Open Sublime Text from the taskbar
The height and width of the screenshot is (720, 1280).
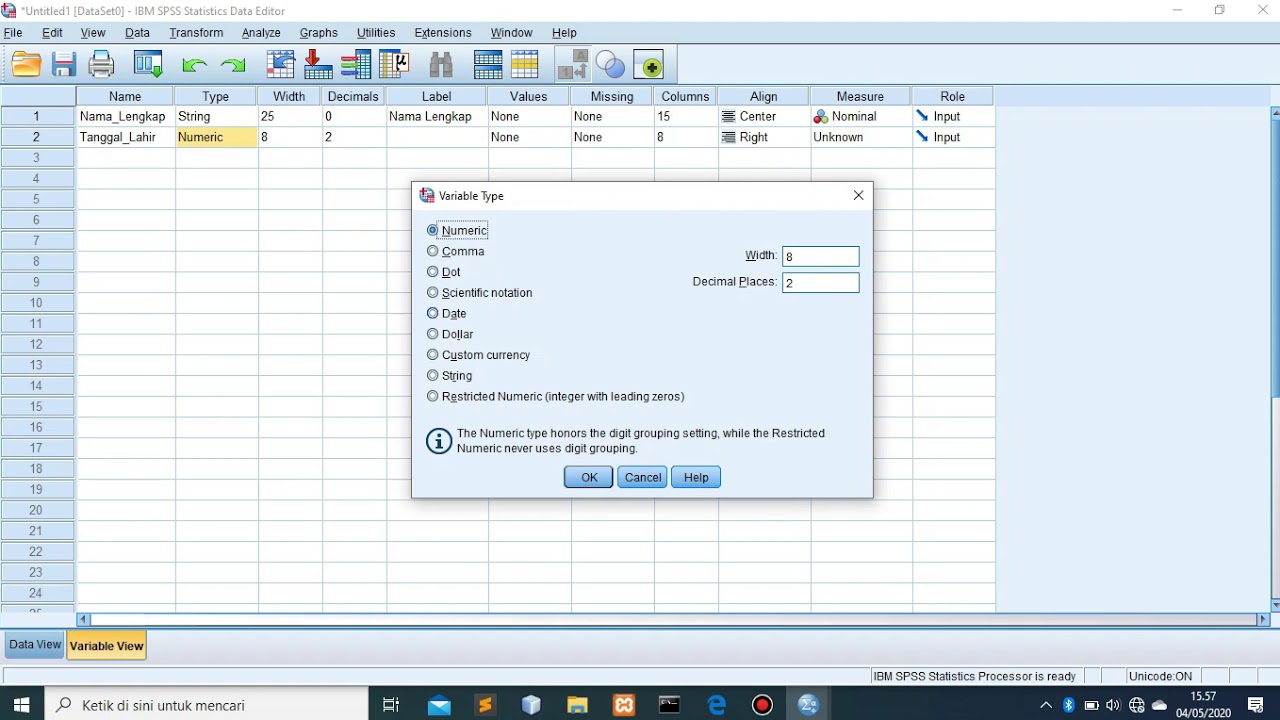[485, 705]
